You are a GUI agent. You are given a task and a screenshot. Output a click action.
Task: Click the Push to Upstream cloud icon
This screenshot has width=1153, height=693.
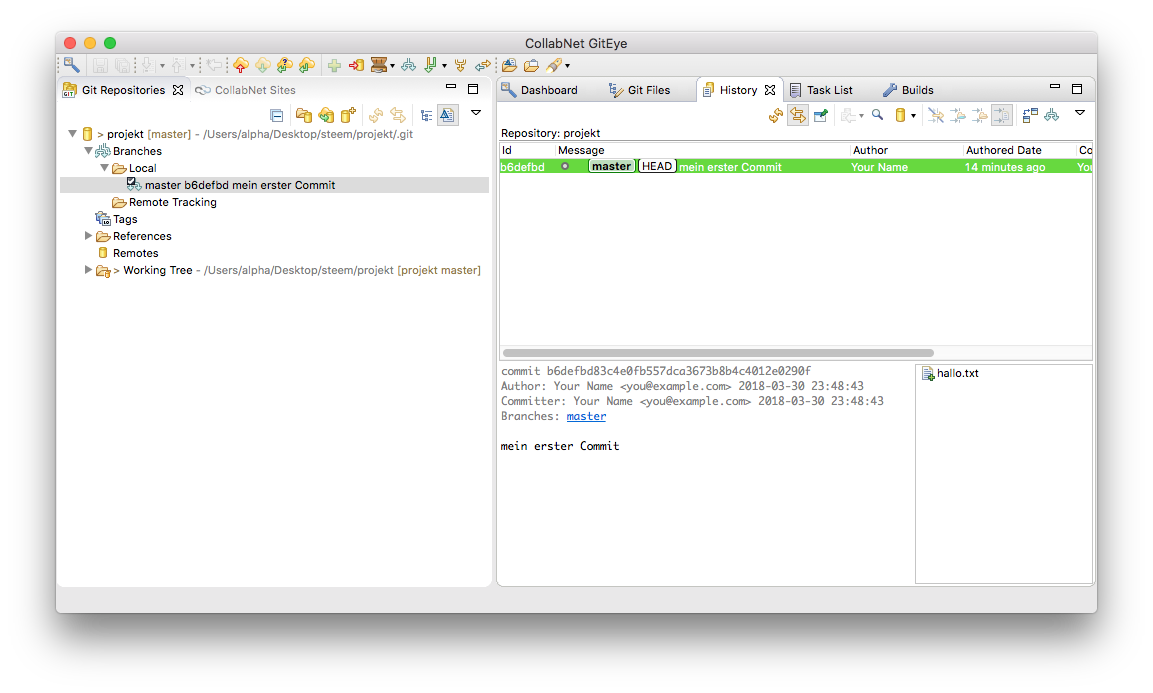240,65
